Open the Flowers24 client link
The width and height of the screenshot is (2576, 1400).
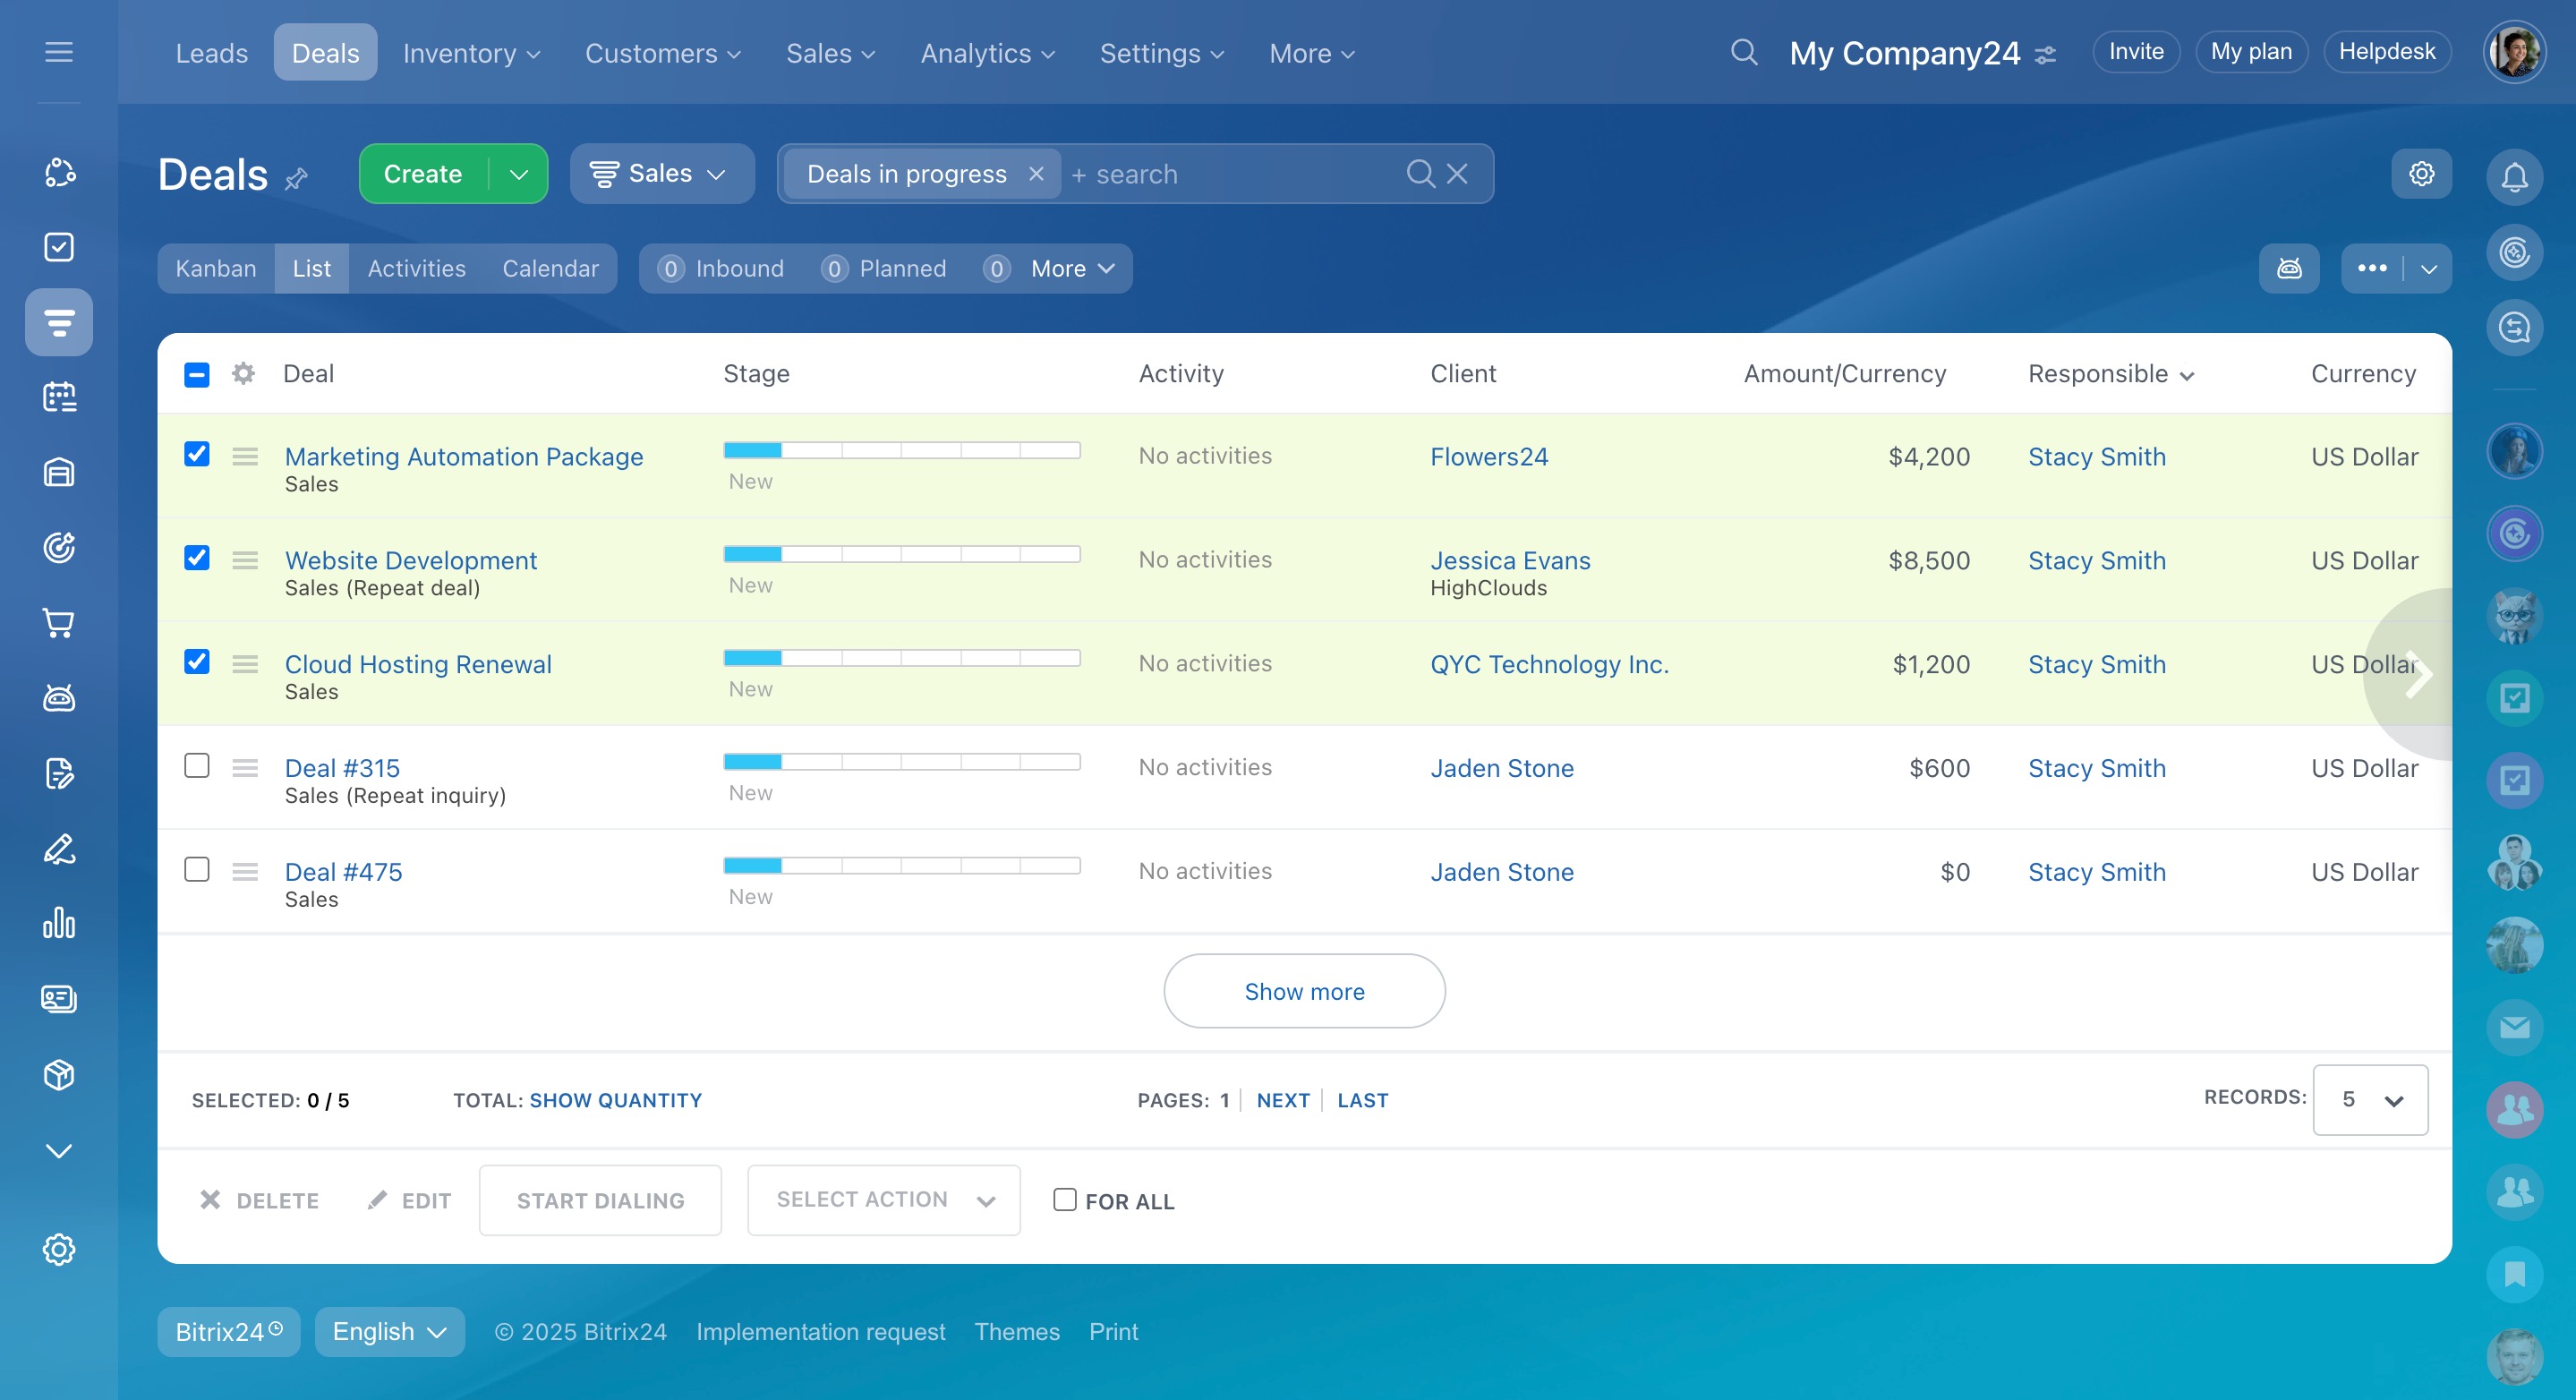coord(1489,457)
